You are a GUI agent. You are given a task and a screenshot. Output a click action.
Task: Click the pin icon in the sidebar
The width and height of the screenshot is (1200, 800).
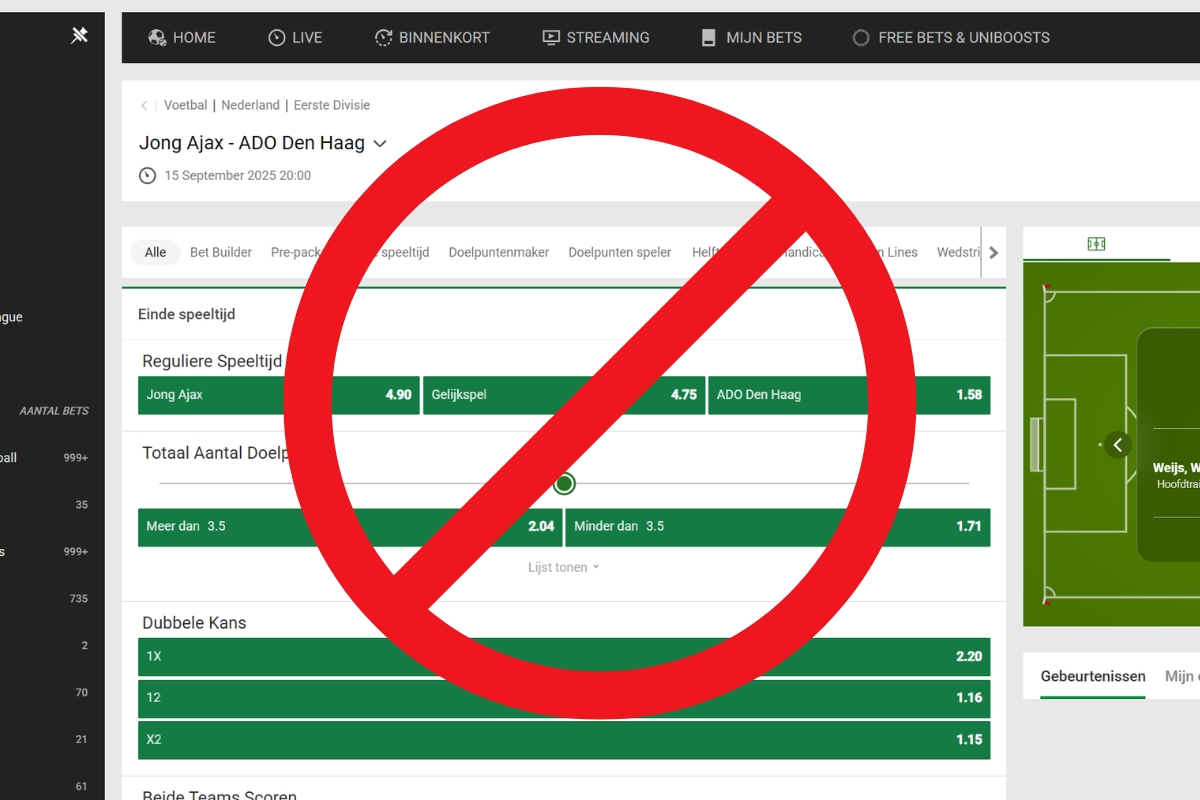point(80,36)
